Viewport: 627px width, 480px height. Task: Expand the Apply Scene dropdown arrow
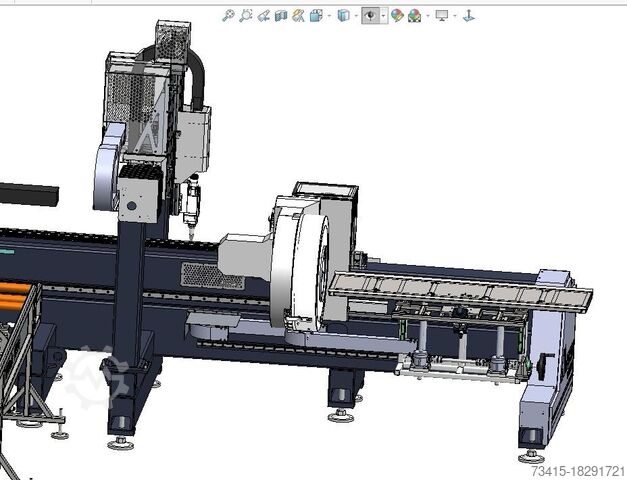(x=426, y=15)
